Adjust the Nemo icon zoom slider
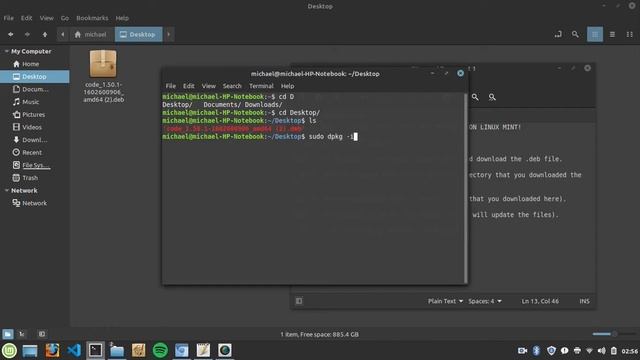 [613, 334]
